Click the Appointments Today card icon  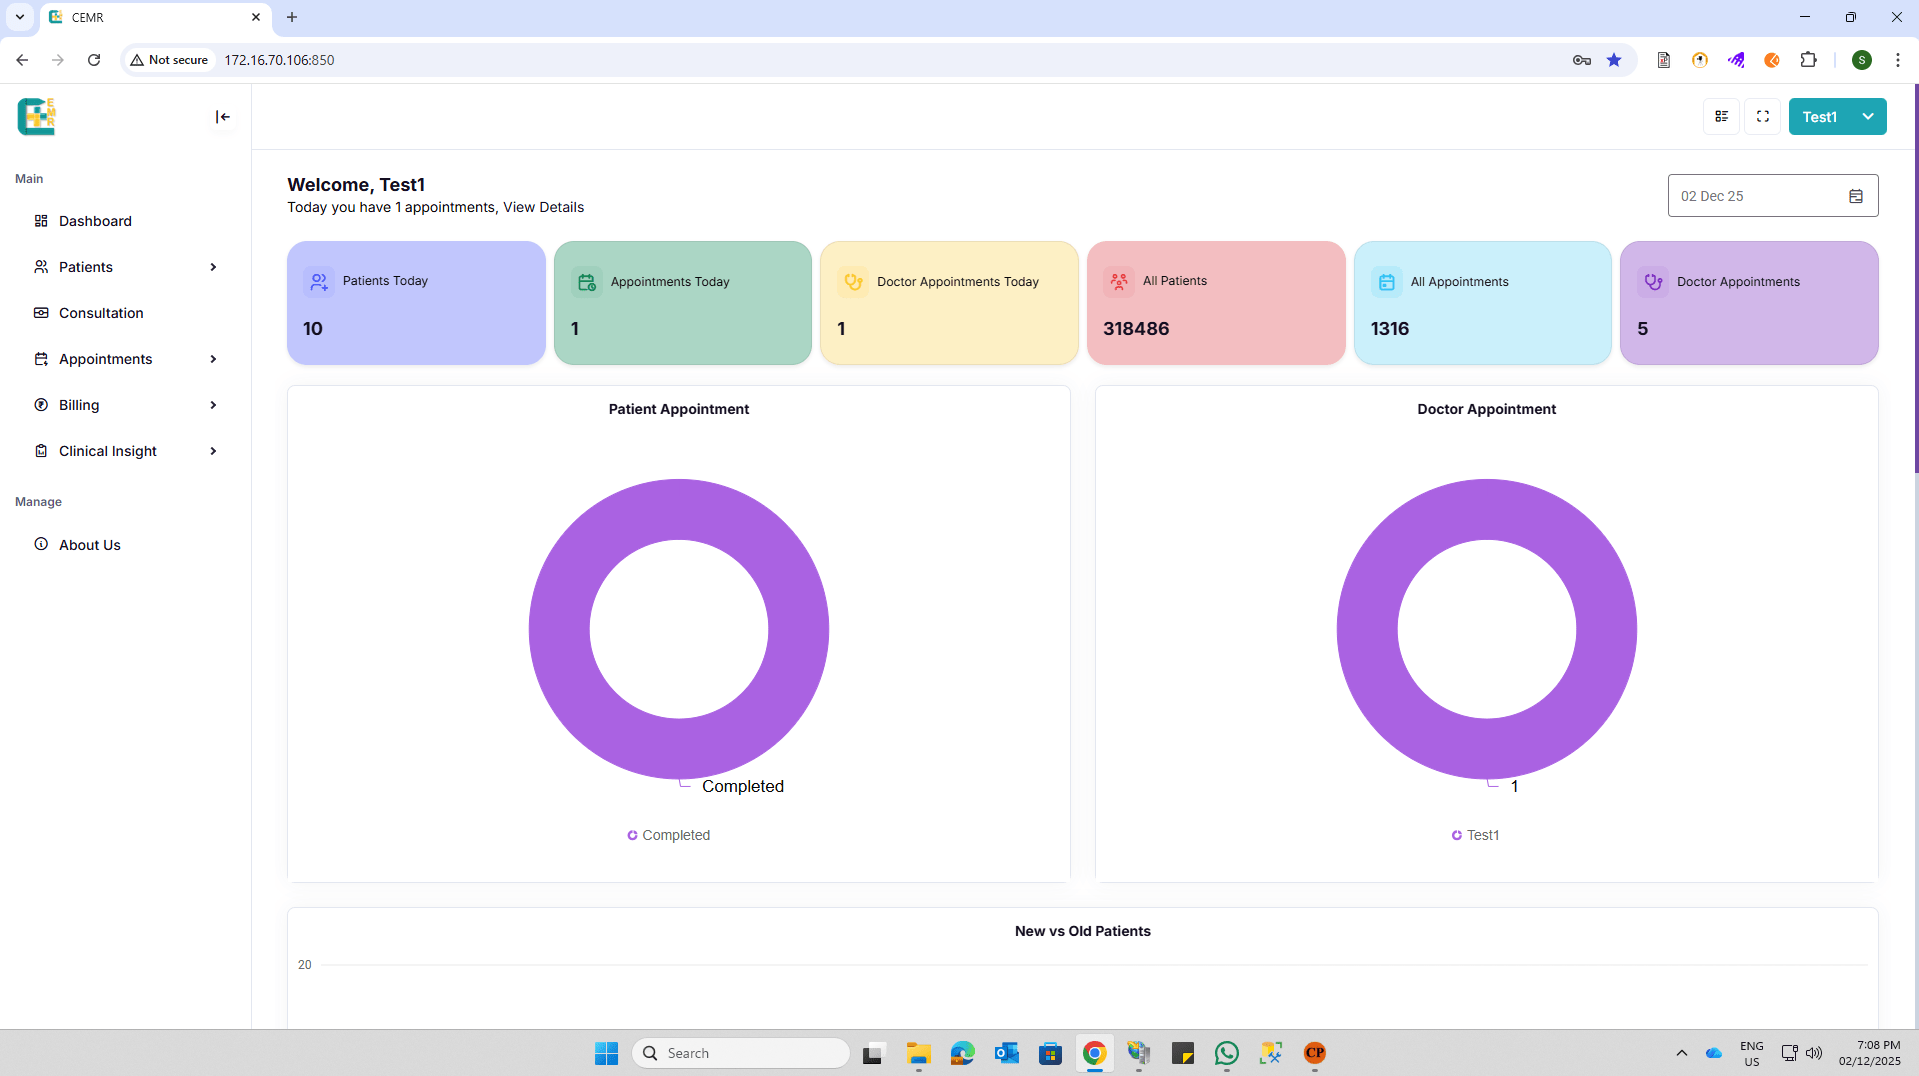587,282
